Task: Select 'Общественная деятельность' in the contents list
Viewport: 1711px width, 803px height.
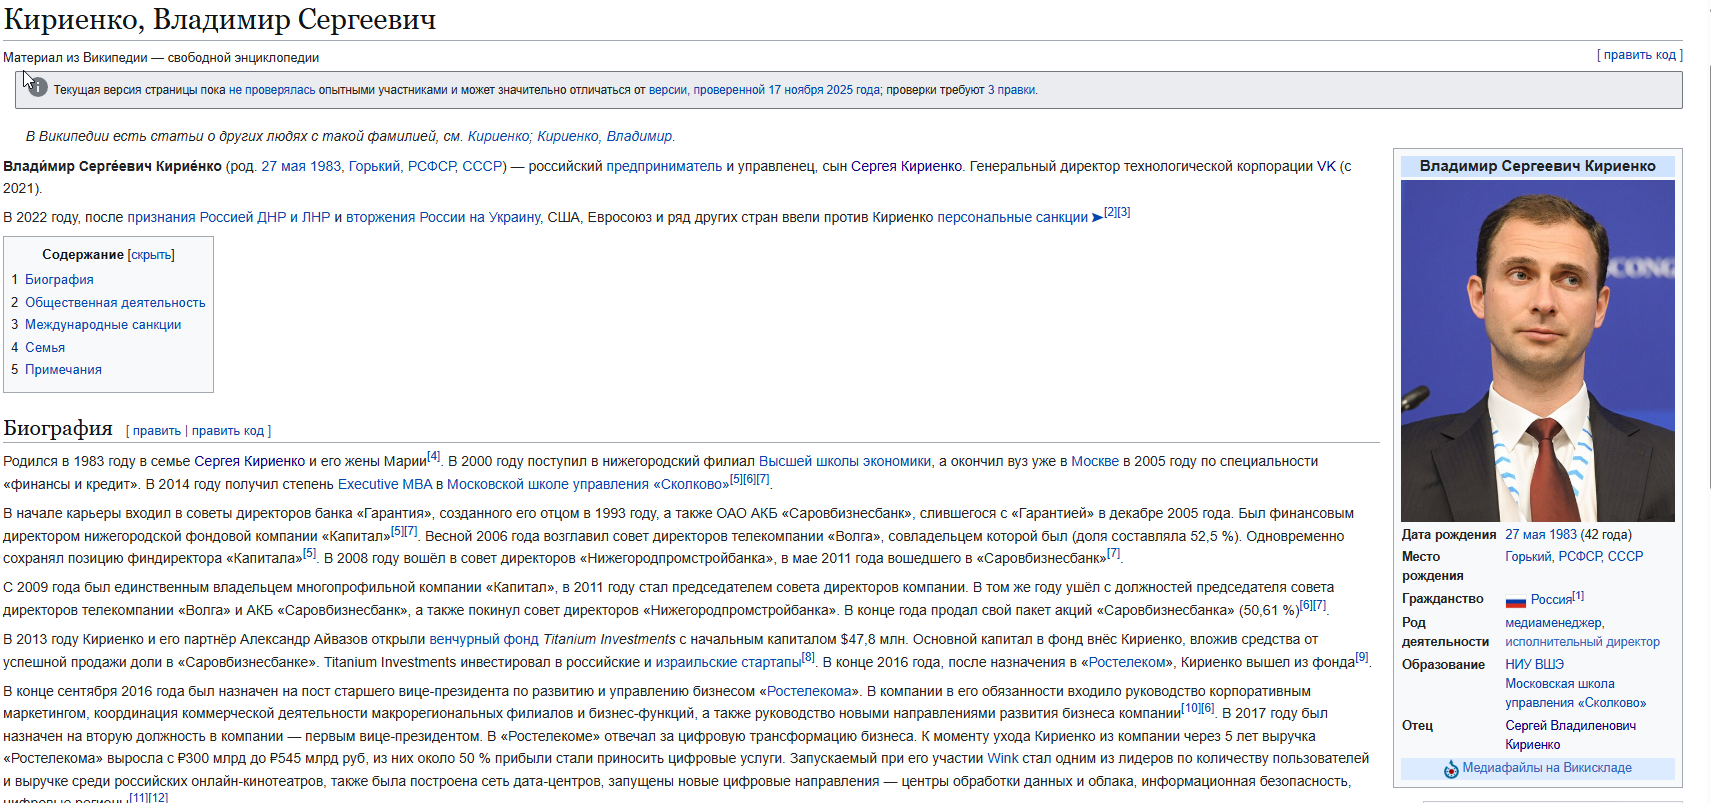Action: [x=115, y=302]
